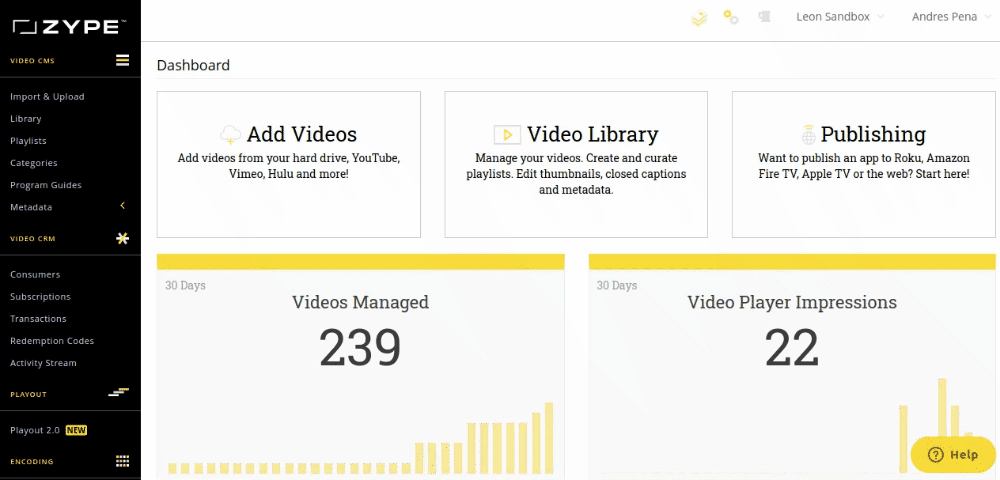Open Activity Stream in sidebar
This screenshot has width=1000, height=480.
[43, 363]
